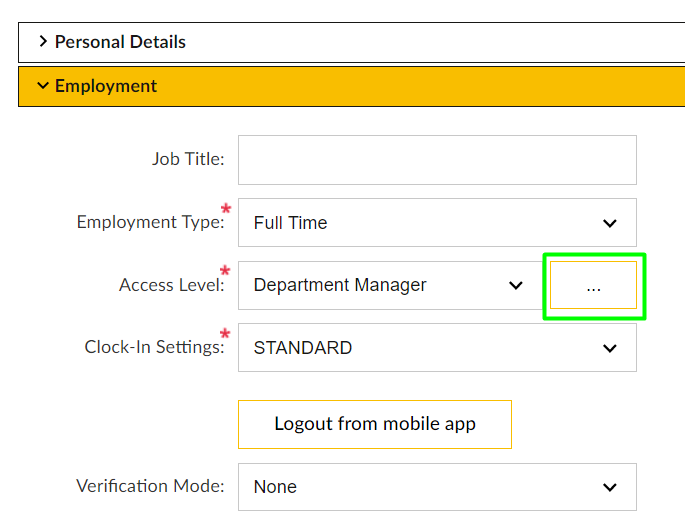
Task: Click into the Job Title field
Action: click(x=437, y=160)
